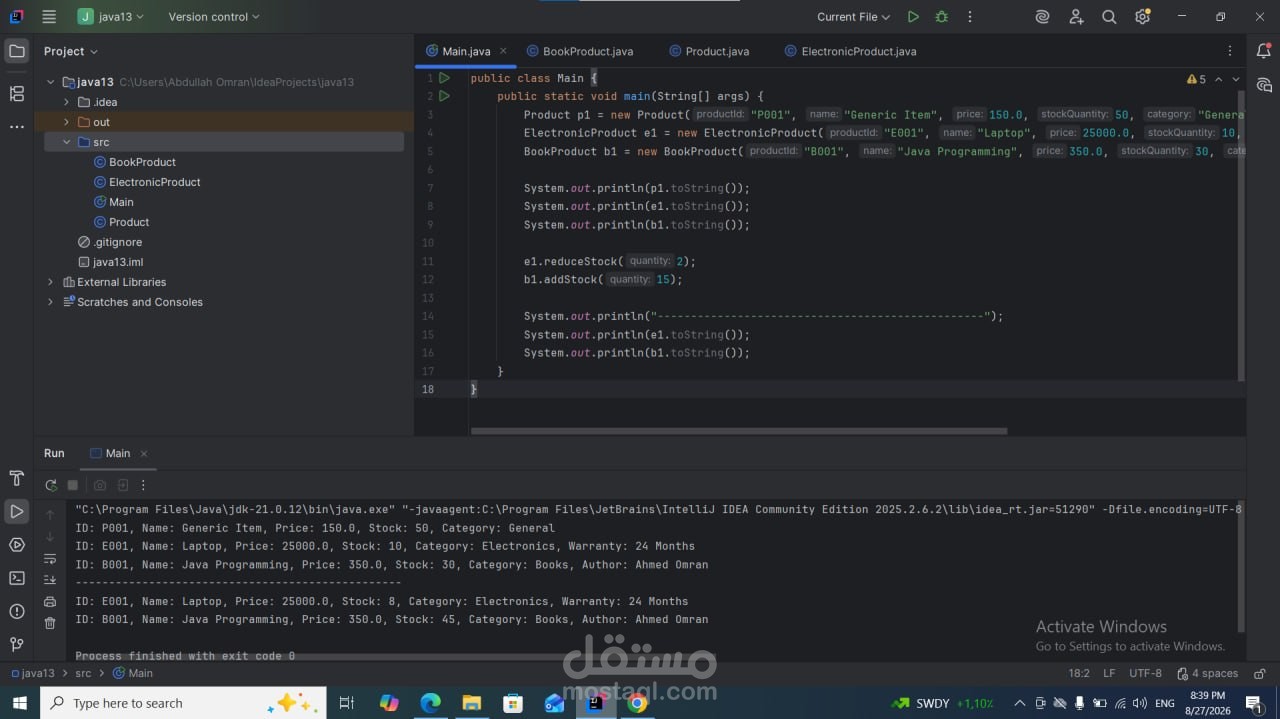Click the 4 spaces indent setting
The height and width of the screenshot is (719, 1280).
1207,673
